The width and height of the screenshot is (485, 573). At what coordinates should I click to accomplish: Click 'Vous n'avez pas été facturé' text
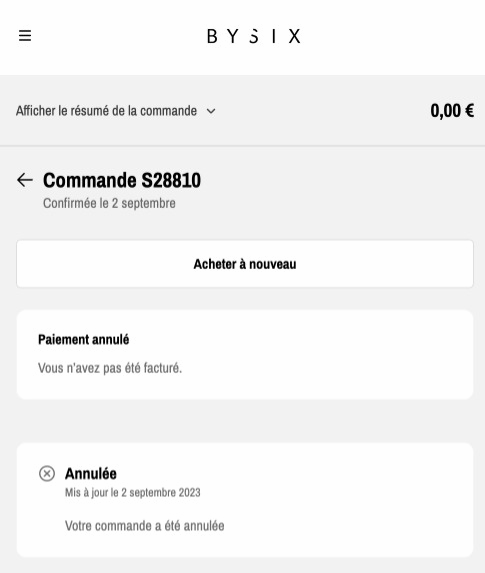[110, 368]
